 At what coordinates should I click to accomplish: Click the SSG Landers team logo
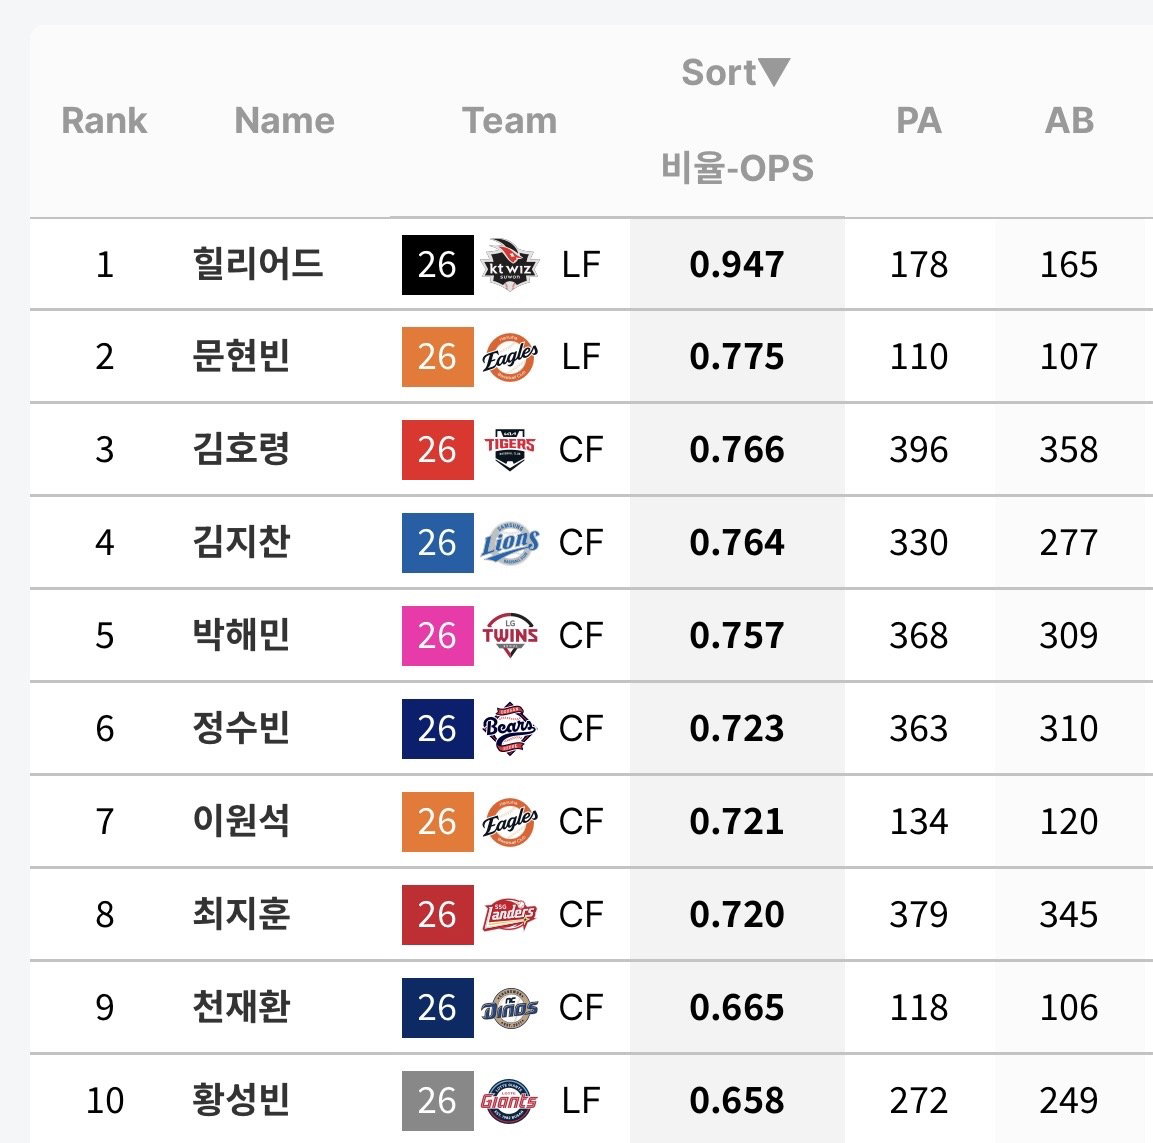point(510,914)
